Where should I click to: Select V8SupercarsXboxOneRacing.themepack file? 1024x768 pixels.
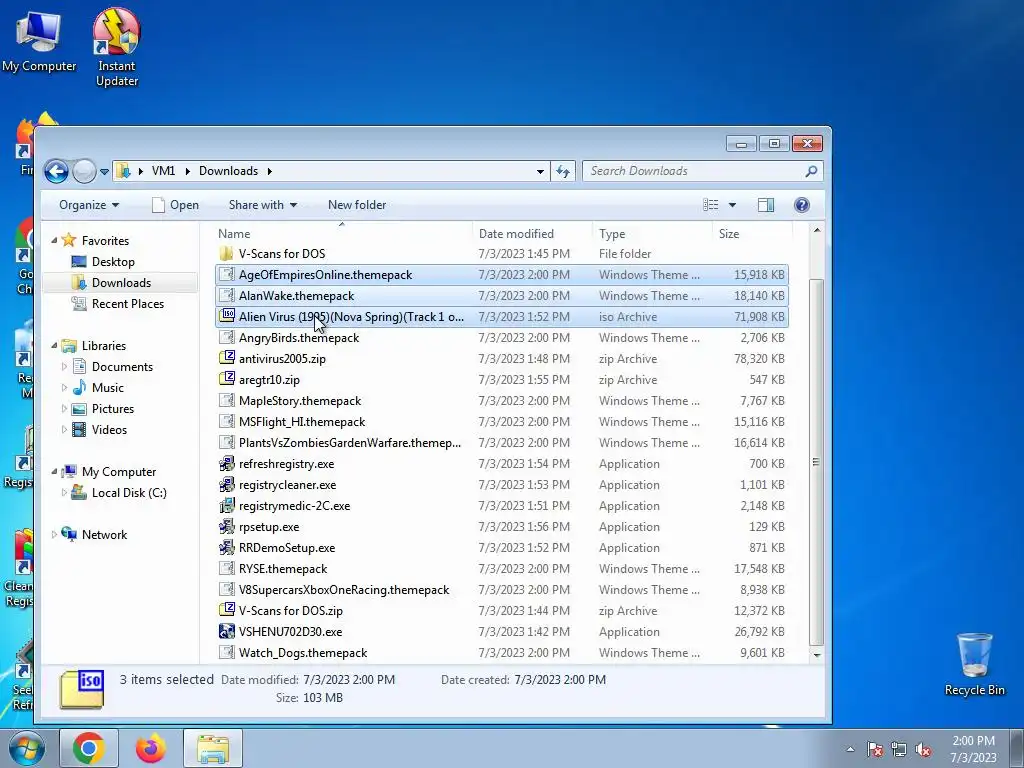502,590
